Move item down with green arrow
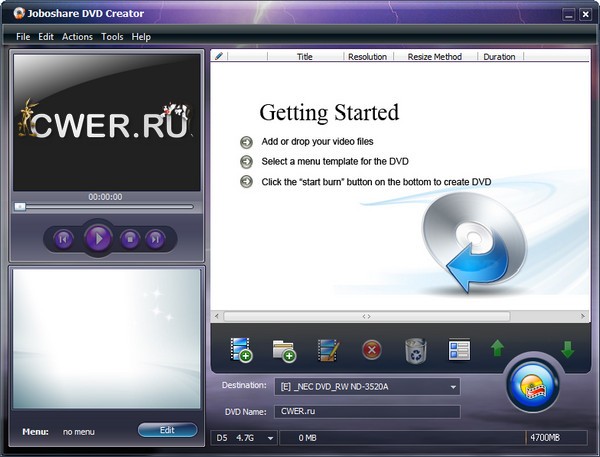This screenshot has height=457, width=600. click(x=567, y=349)
